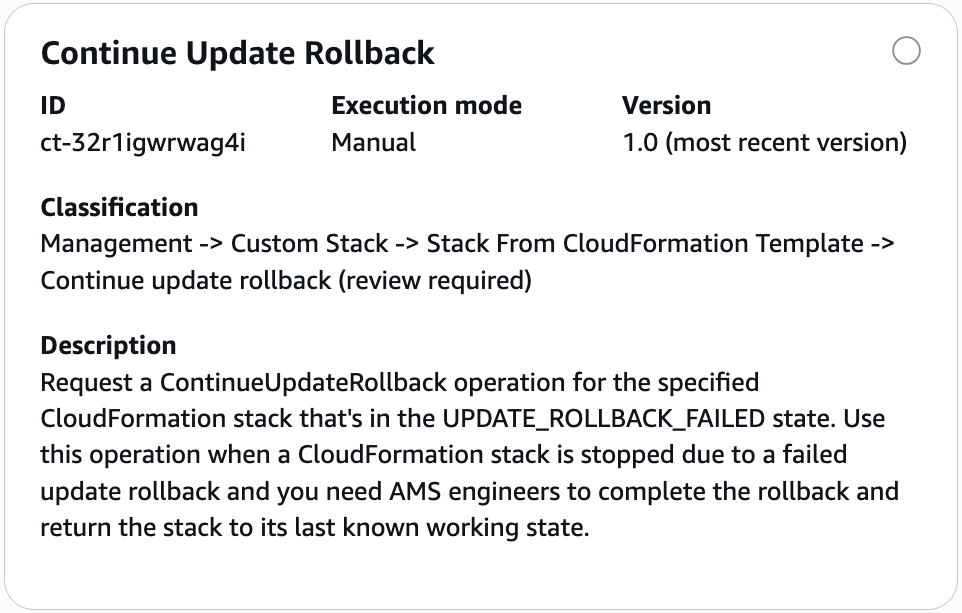
Task: Click "Custom Stack" in the classification path
Action: pyautogui.click(x=309, y=243)
